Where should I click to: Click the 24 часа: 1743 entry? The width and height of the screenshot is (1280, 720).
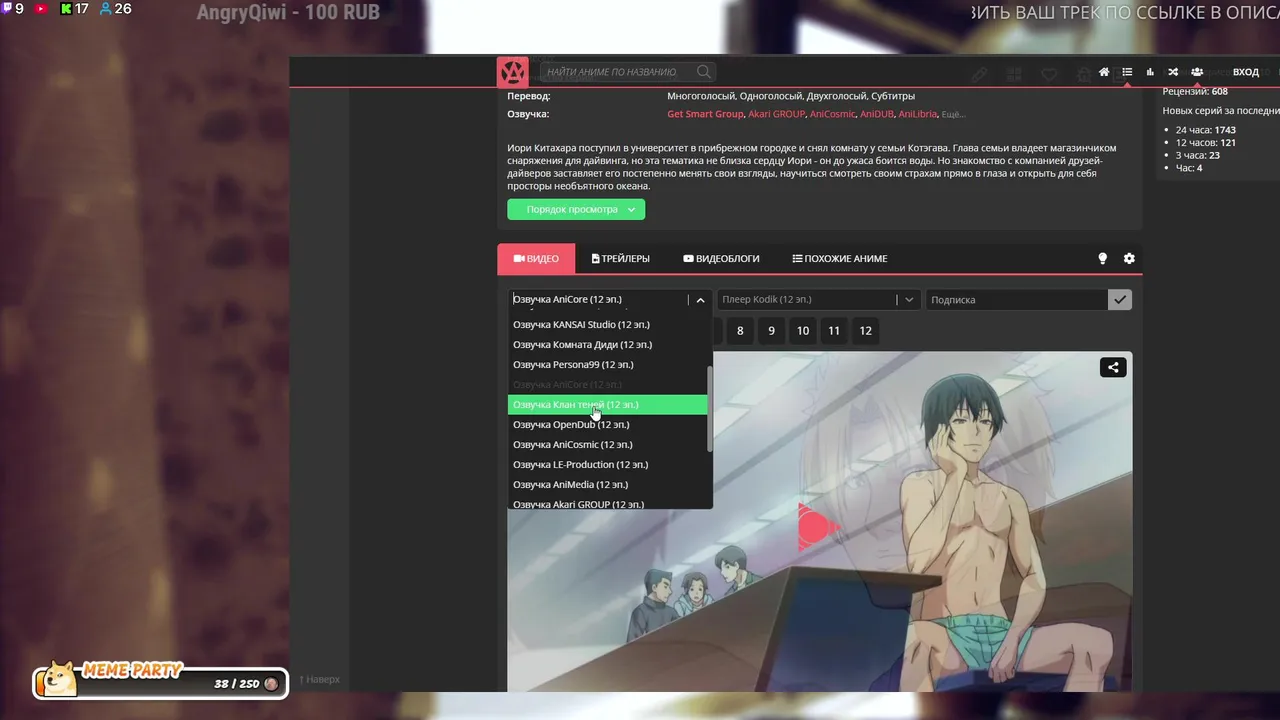(x=1206, y=130)
